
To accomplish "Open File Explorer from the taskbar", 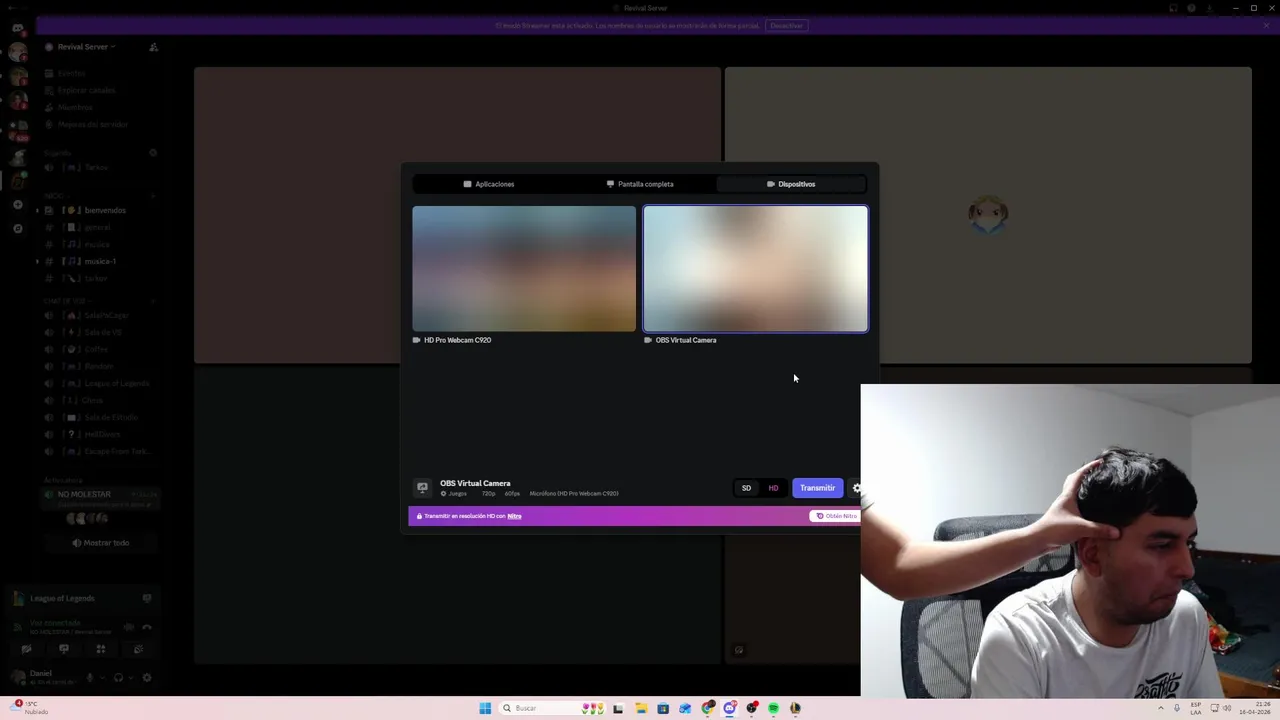I will click(x=641, y=708).
